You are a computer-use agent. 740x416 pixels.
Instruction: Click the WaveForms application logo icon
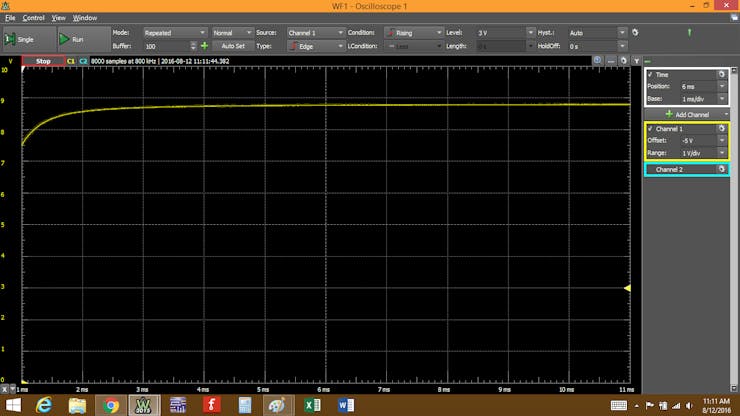click(6, 6)
